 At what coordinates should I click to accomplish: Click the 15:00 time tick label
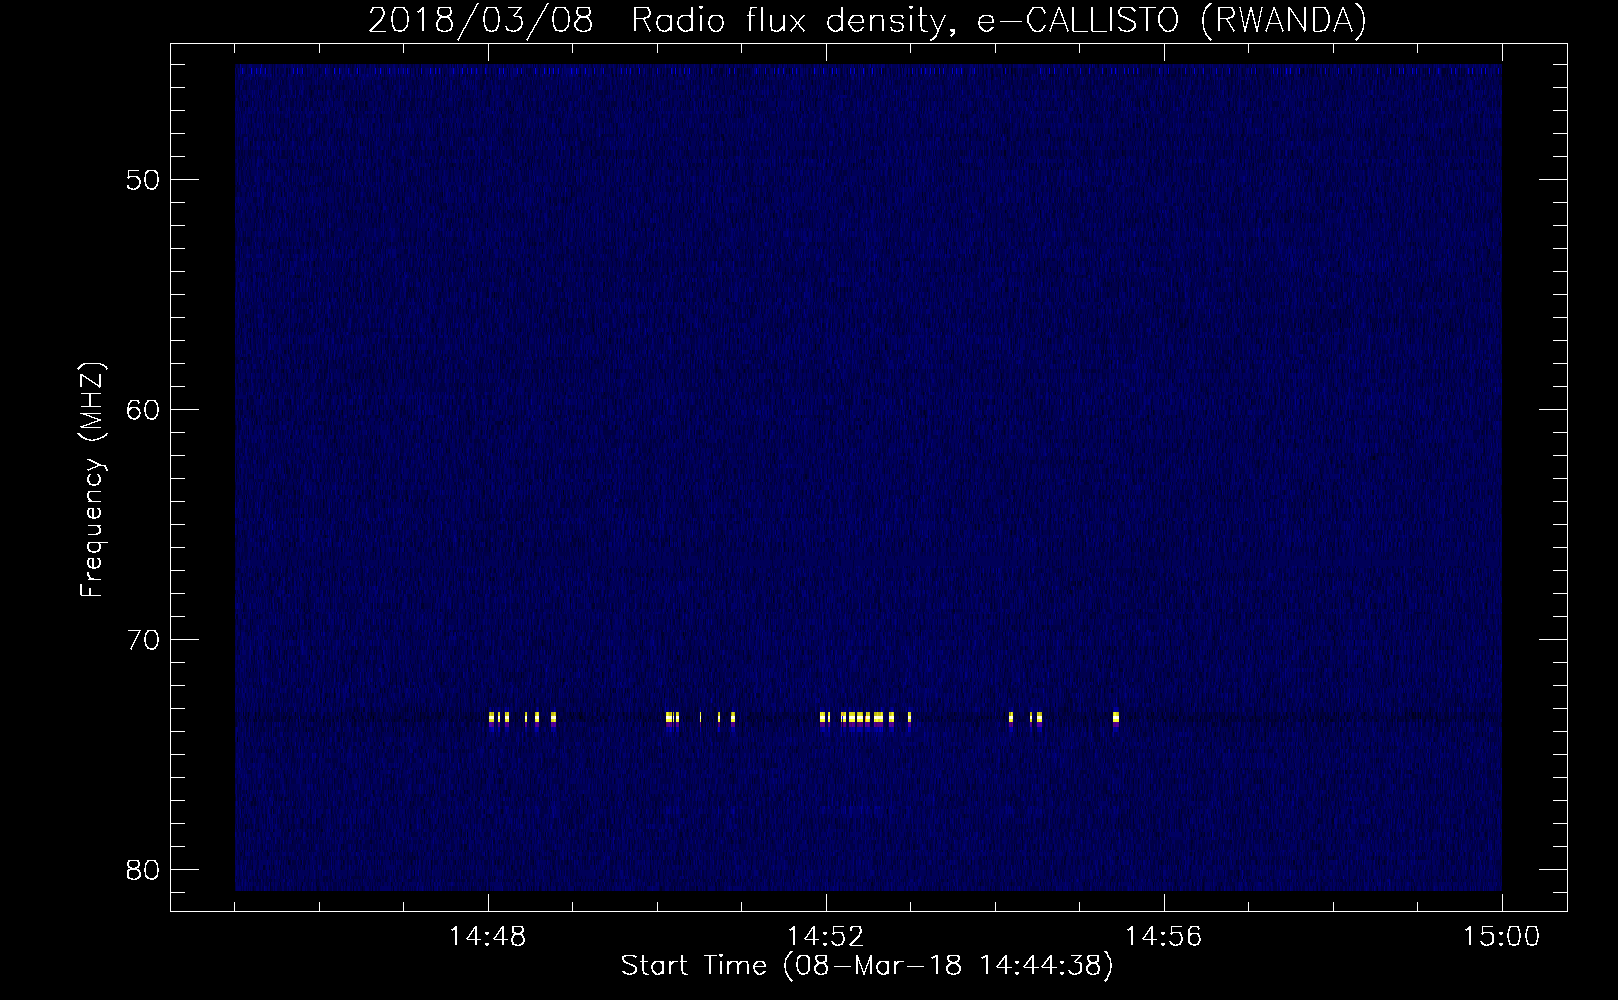tap(1502, 937)
